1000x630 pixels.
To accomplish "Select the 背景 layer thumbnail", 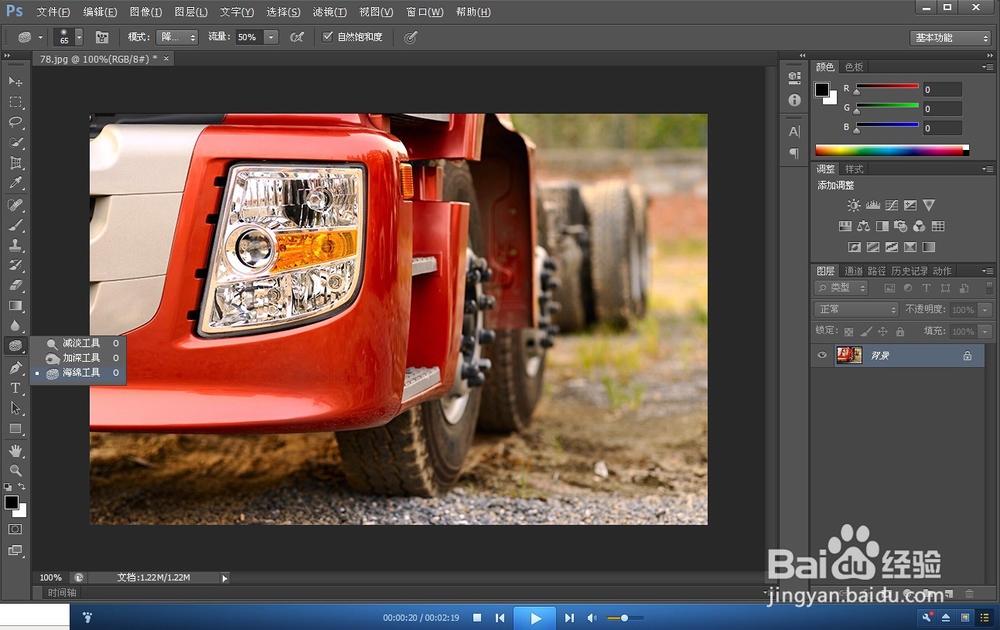I will tap(849, 355).
